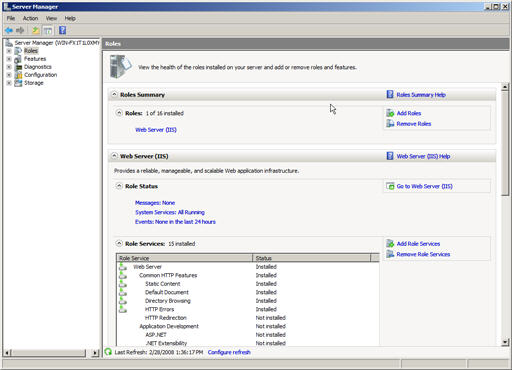The height and width of the screenshot is (370, 512).
Task: Click System Services: All Running link
Action: 170,212
